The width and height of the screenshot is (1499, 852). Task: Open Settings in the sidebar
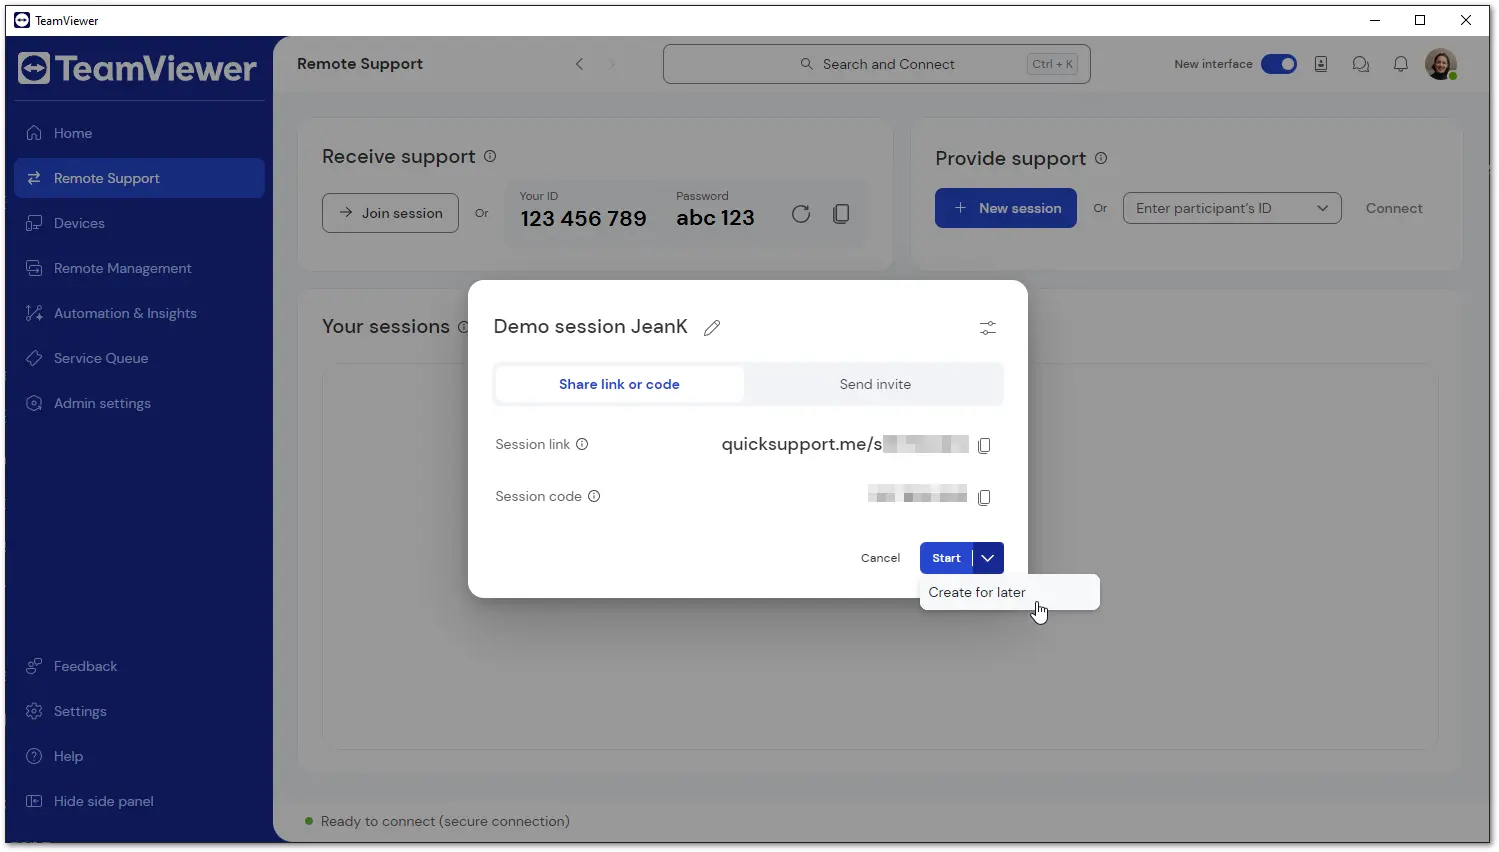point(140,711)
